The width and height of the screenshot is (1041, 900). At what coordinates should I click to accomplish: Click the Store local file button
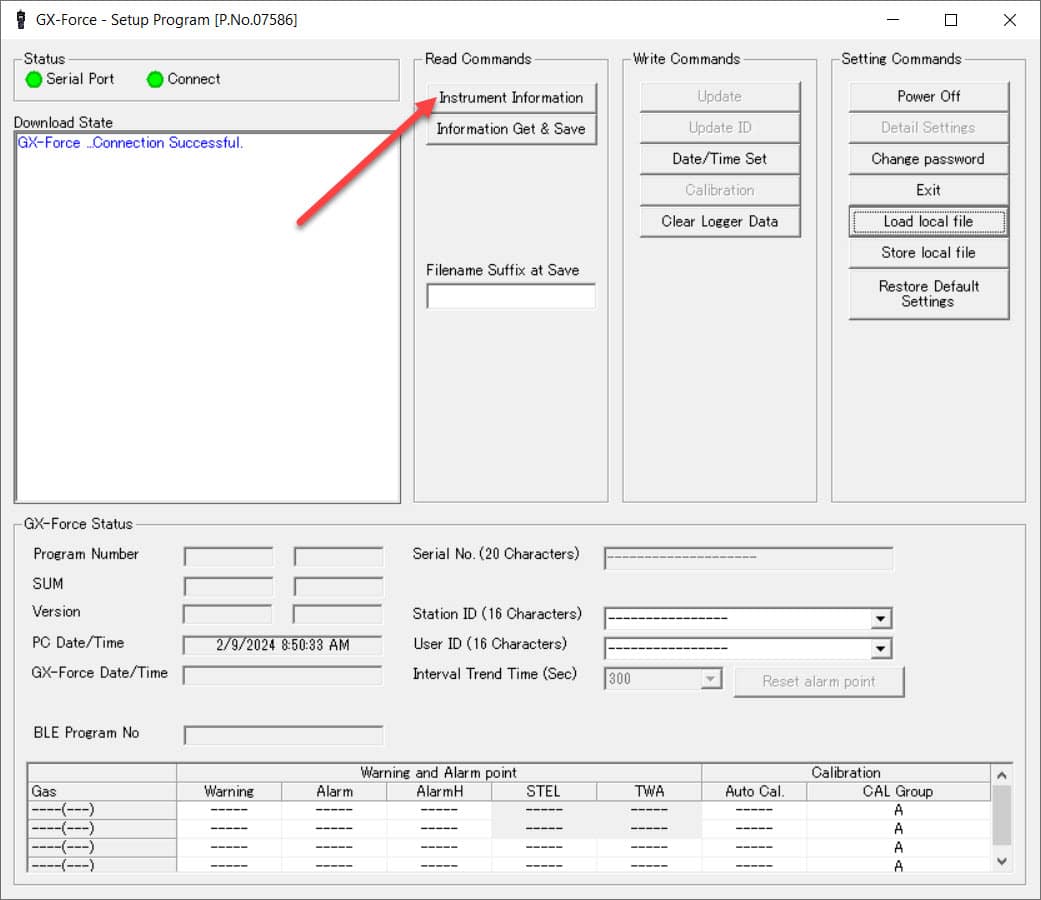click(928, 253)
